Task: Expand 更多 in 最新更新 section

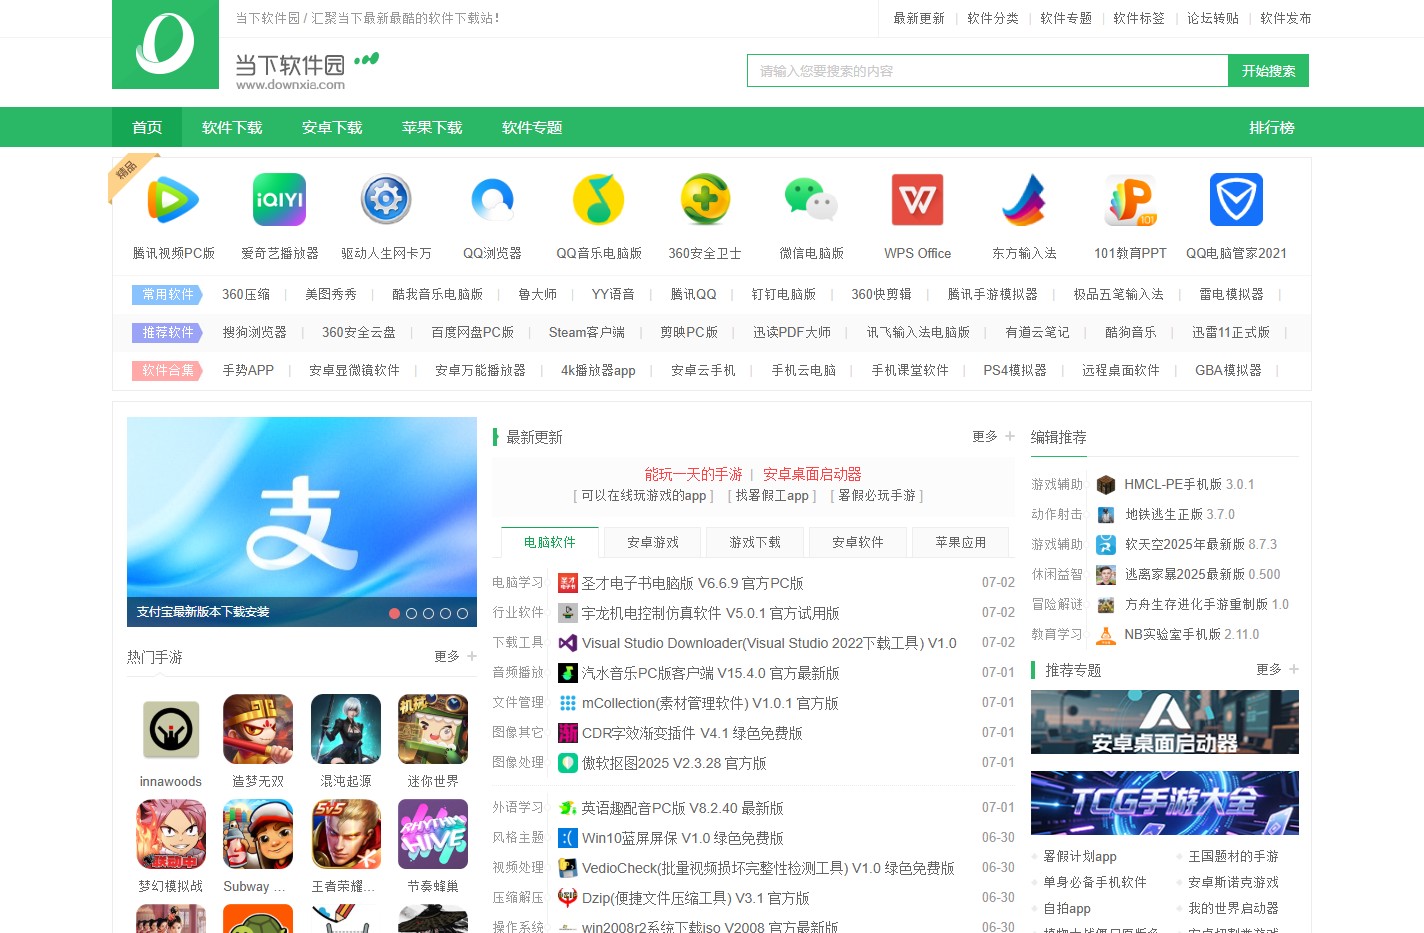Action: click(x=993, y=437)
